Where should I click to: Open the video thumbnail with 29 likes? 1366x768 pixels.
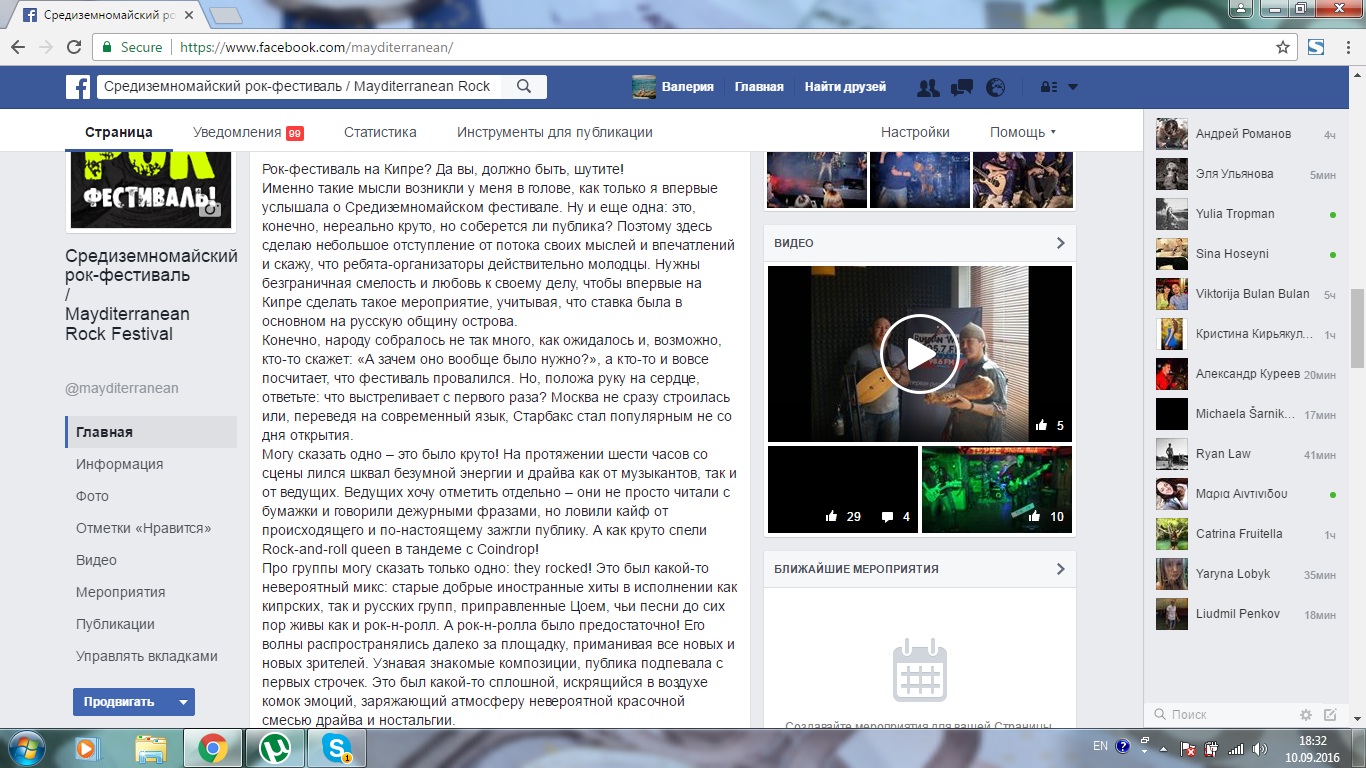point(842,489)
